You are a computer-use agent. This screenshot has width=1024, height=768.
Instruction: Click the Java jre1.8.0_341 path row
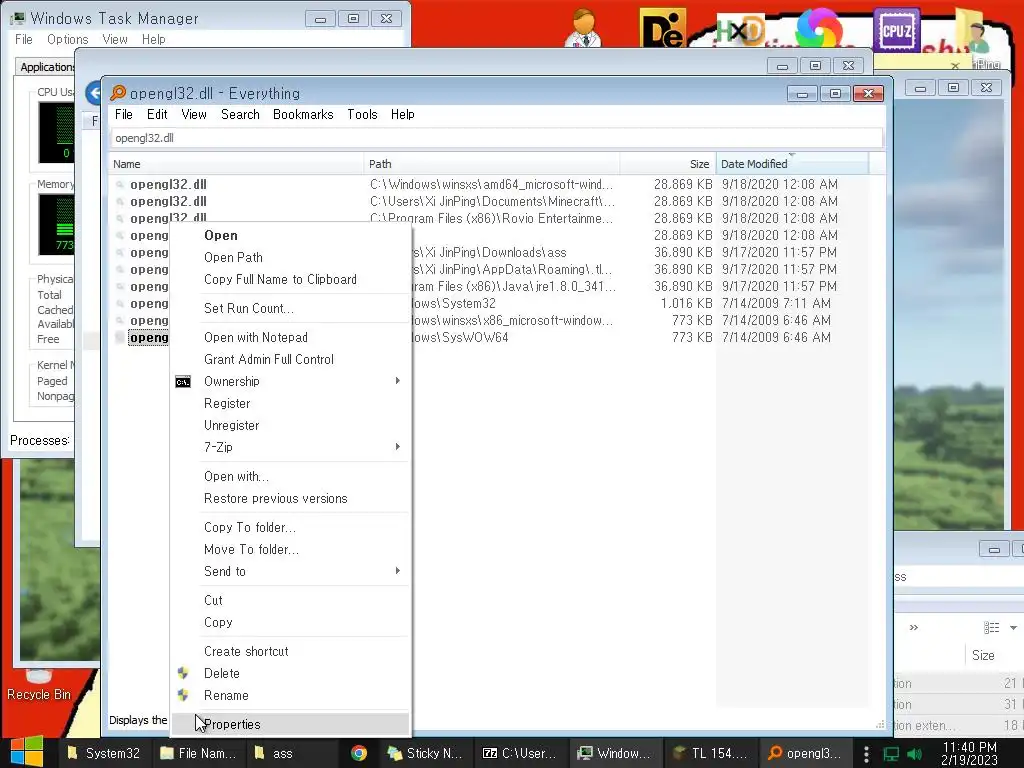515,286
